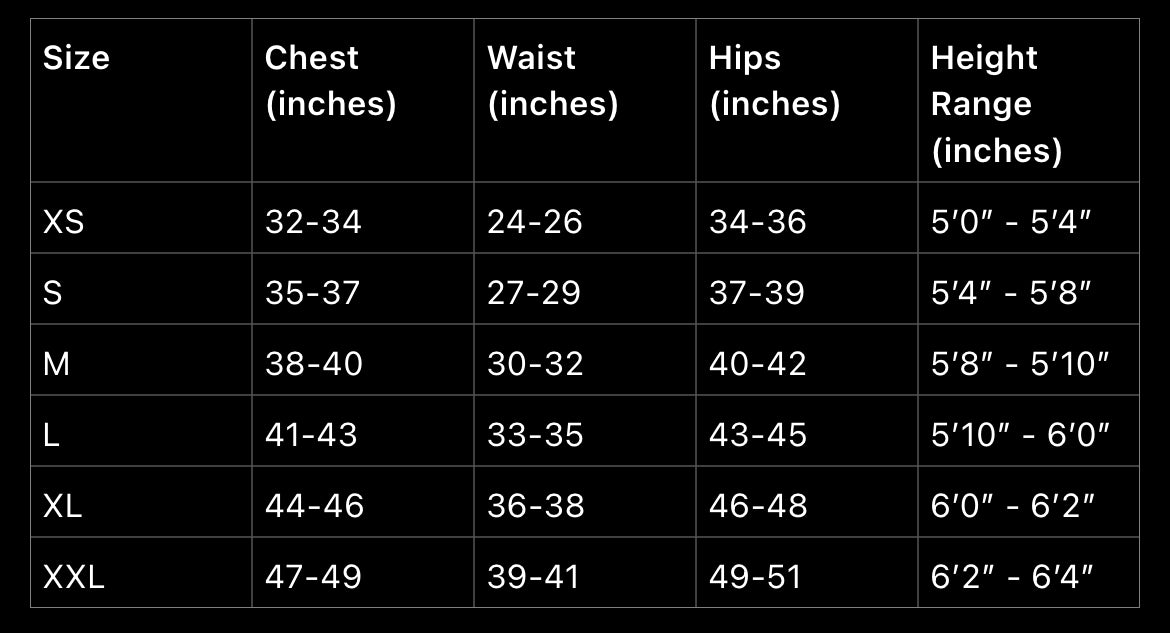
Task: Click the XXL size row label
Action: [x=74, y=576]
